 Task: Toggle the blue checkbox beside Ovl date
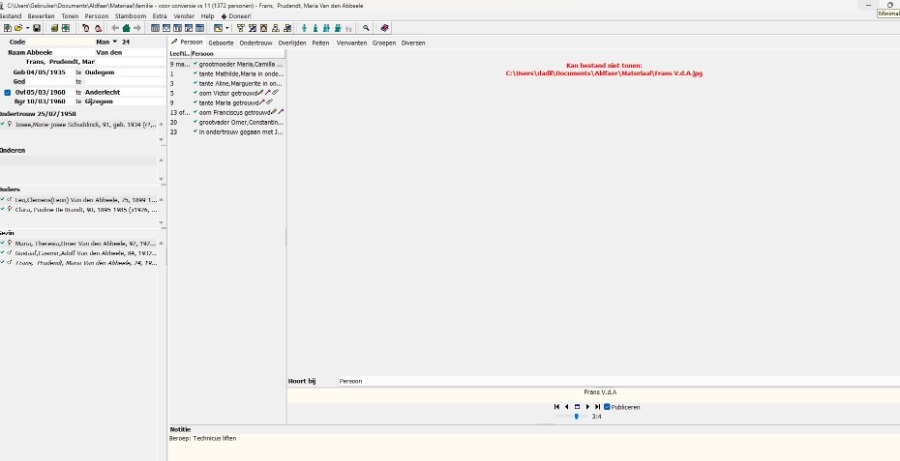tap(8, 92)
